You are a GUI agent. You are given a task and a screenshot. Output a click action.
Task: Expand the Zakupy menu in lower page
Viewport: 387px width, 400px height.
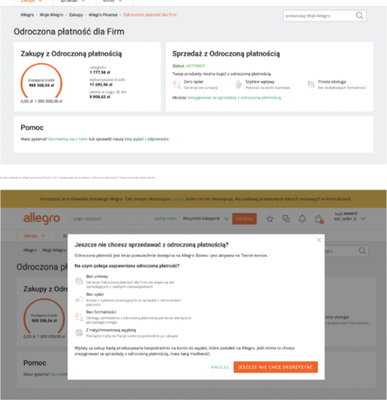[x=34, y=236]
